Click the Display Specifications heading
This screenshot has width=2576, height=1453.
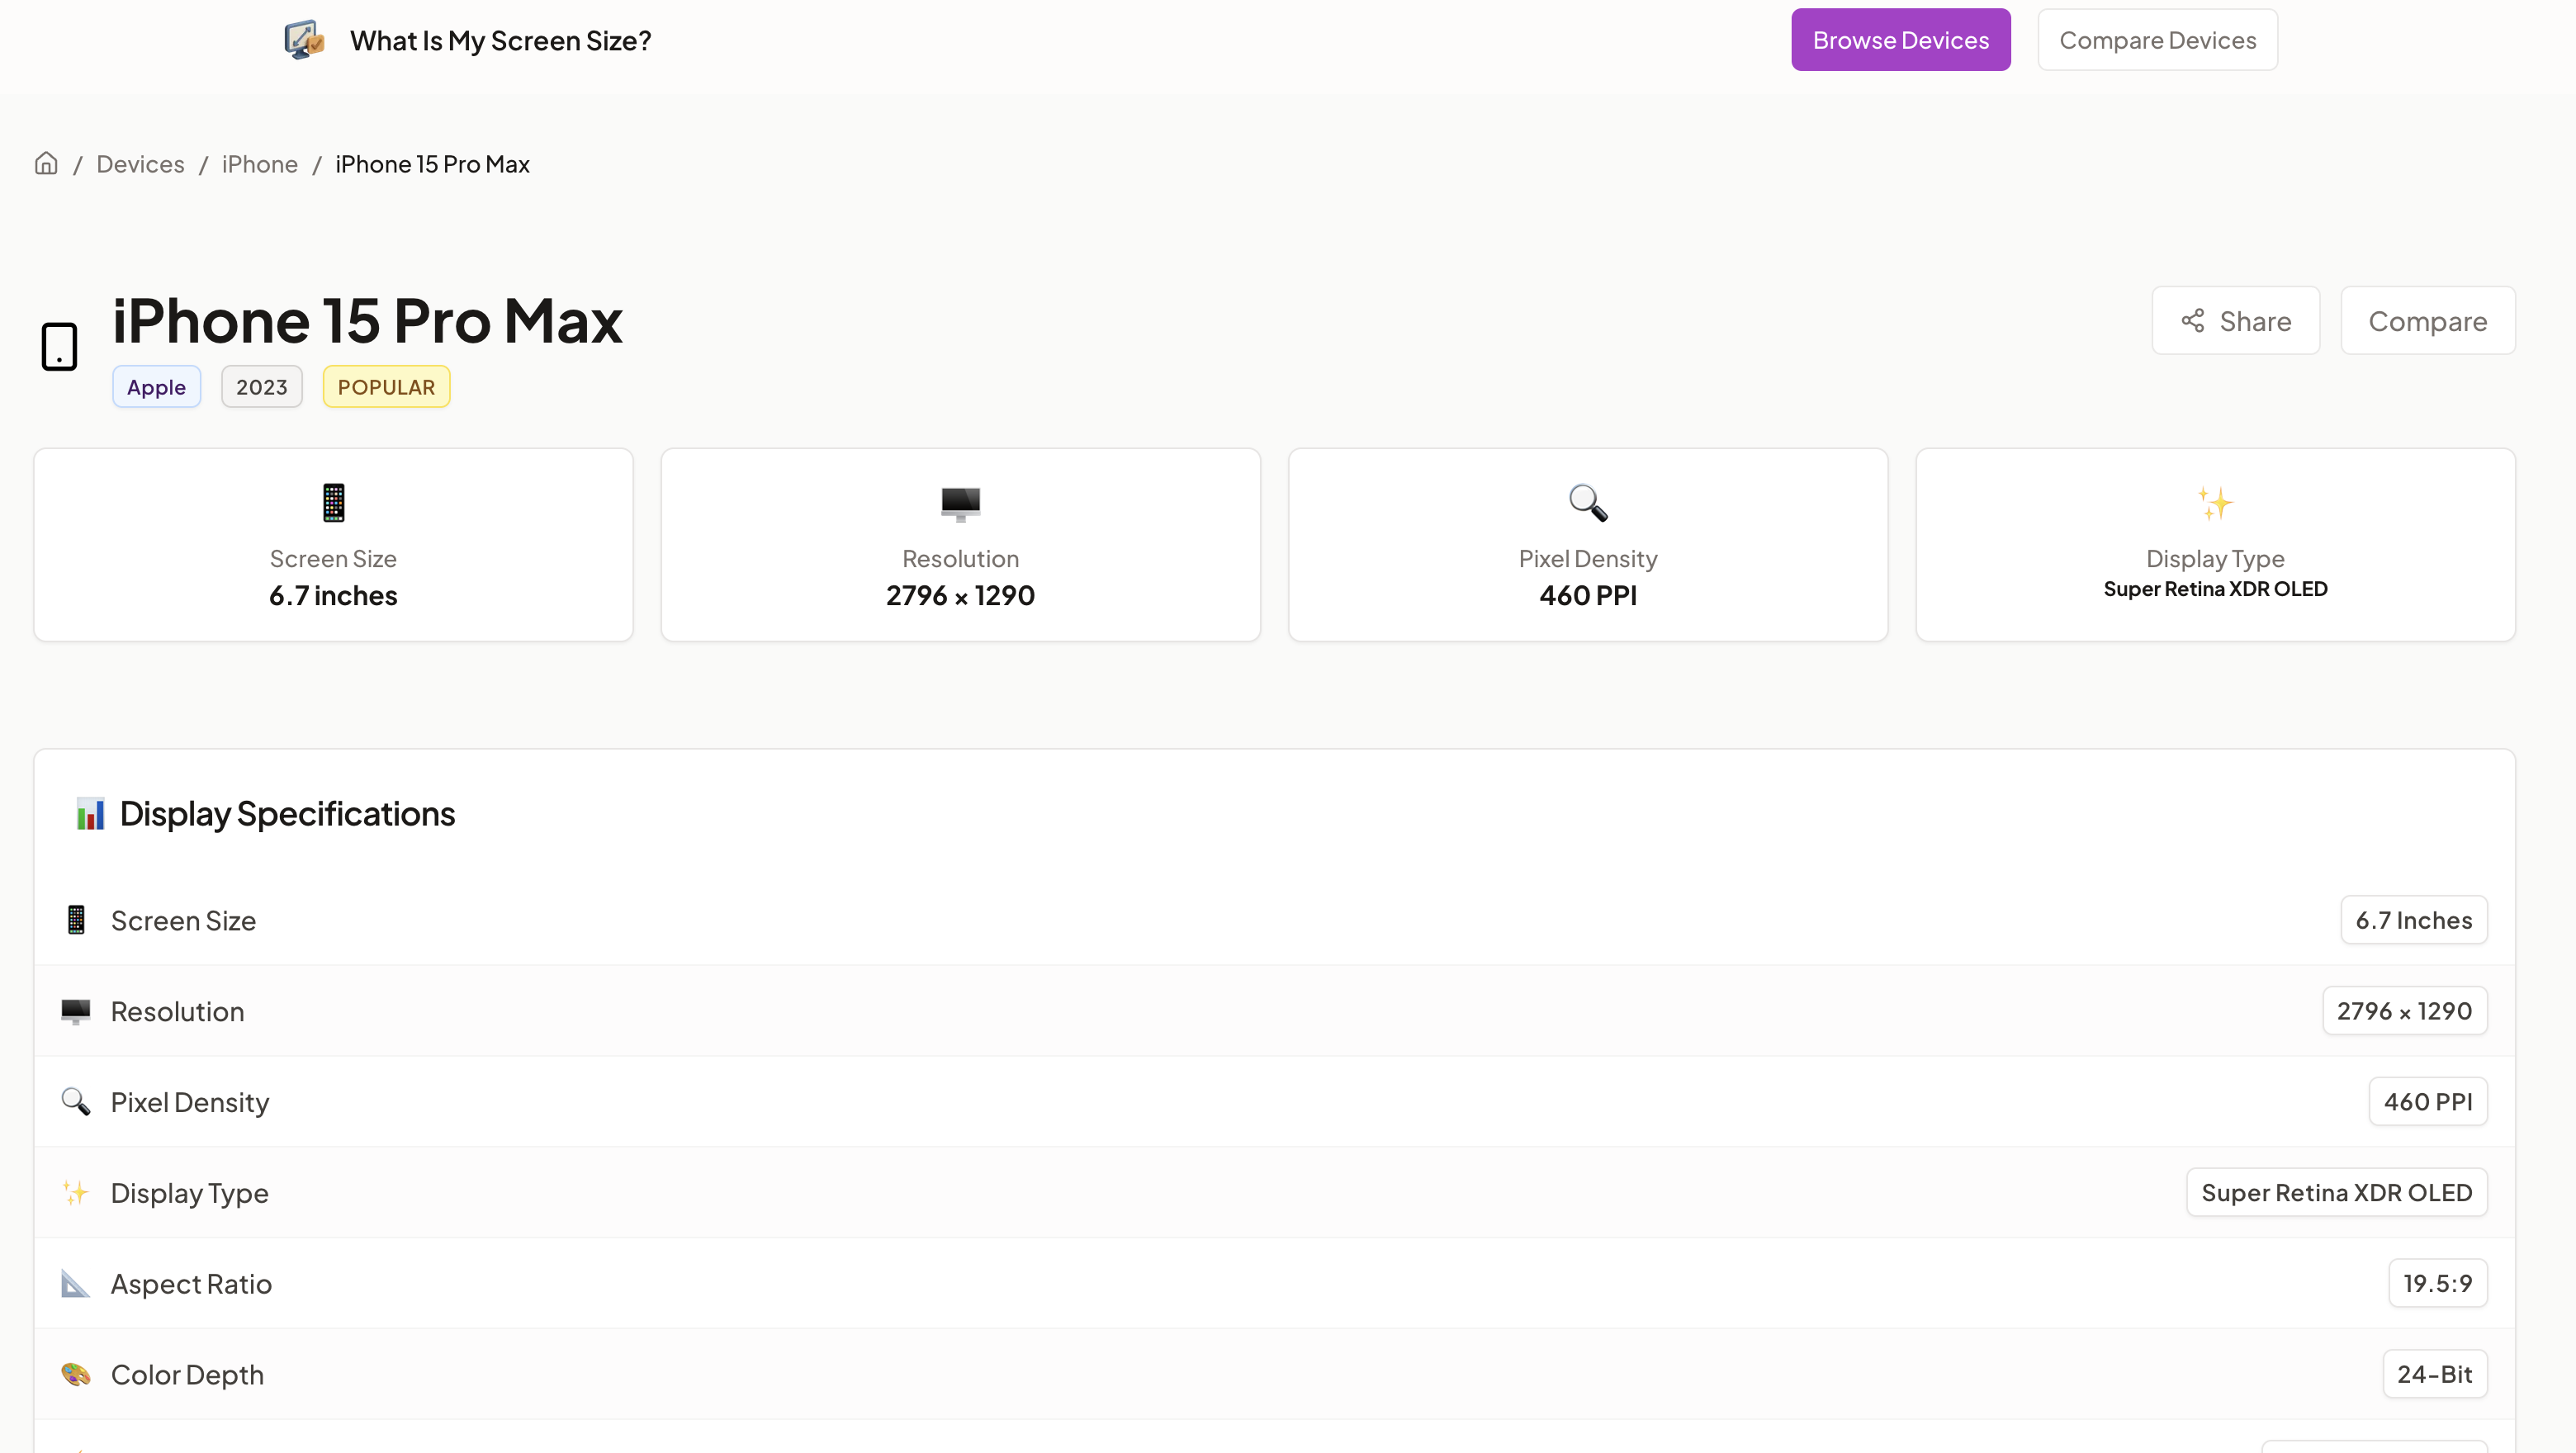[287, 814]
